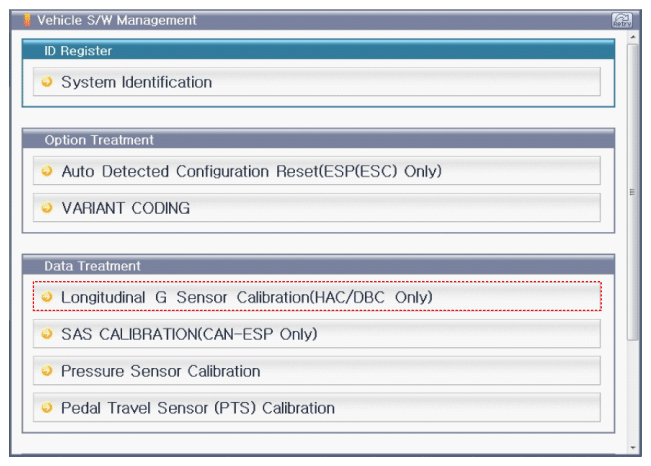Select Auto Detected Configuration Reset(ESP(ESC) Only)
The height and width of the screenshot is (466, 651).
[x=317, y=171]
